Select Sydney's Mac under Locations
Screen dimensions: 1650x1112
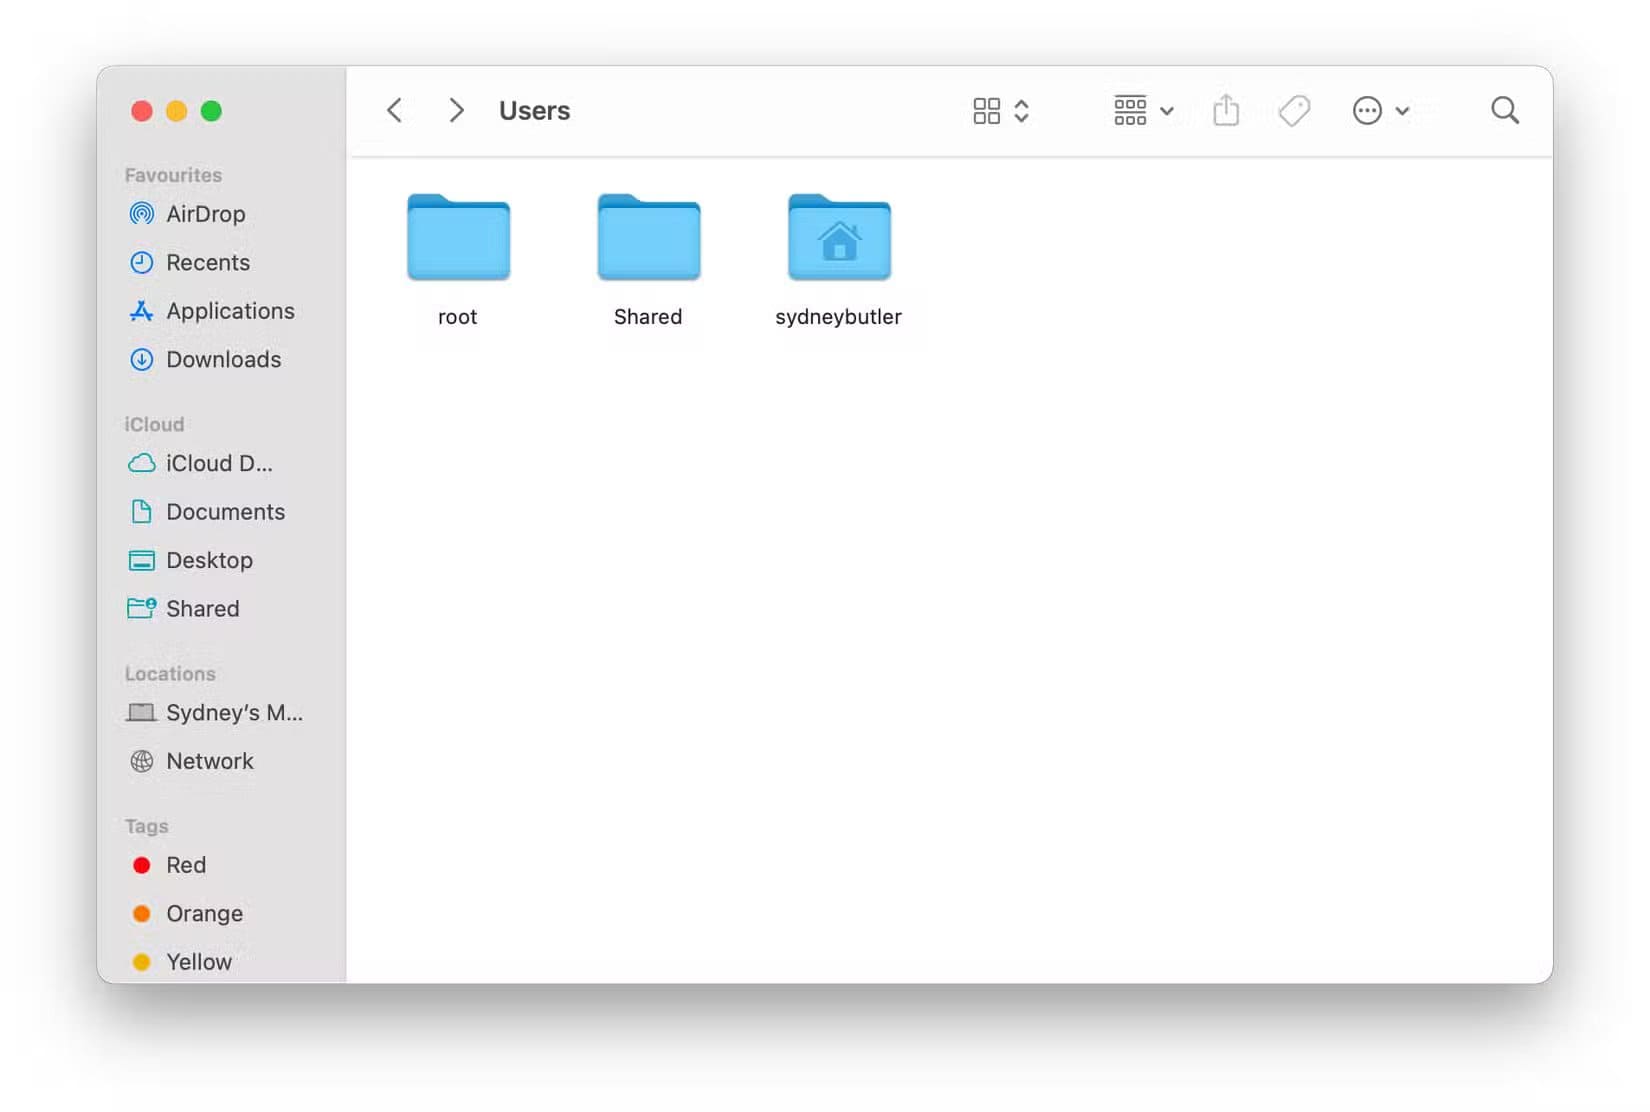click(233, 712)
